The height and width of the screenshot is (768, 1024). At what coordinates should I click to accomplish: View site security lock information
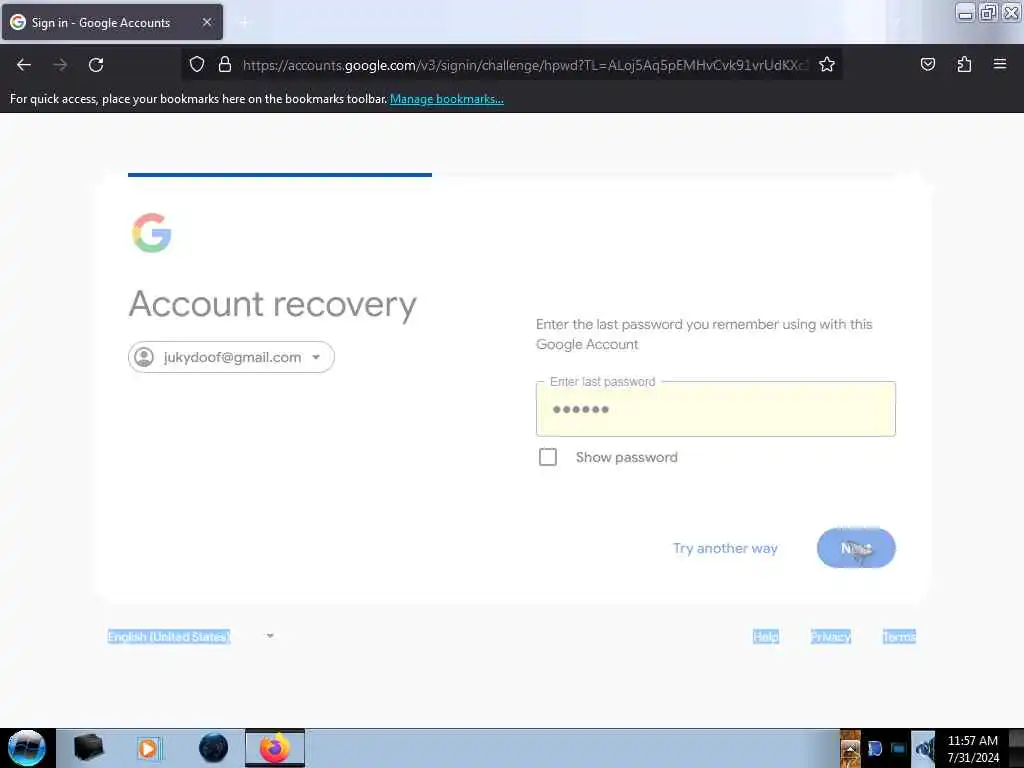tap(225, 65)
